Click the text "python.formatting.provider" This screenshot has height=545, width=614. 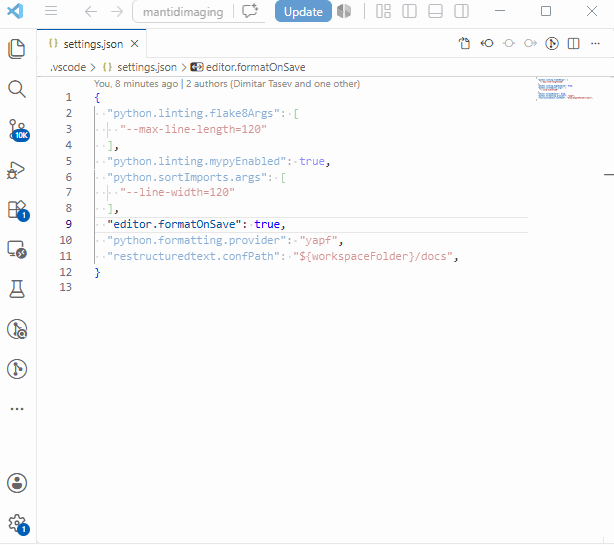197,240
